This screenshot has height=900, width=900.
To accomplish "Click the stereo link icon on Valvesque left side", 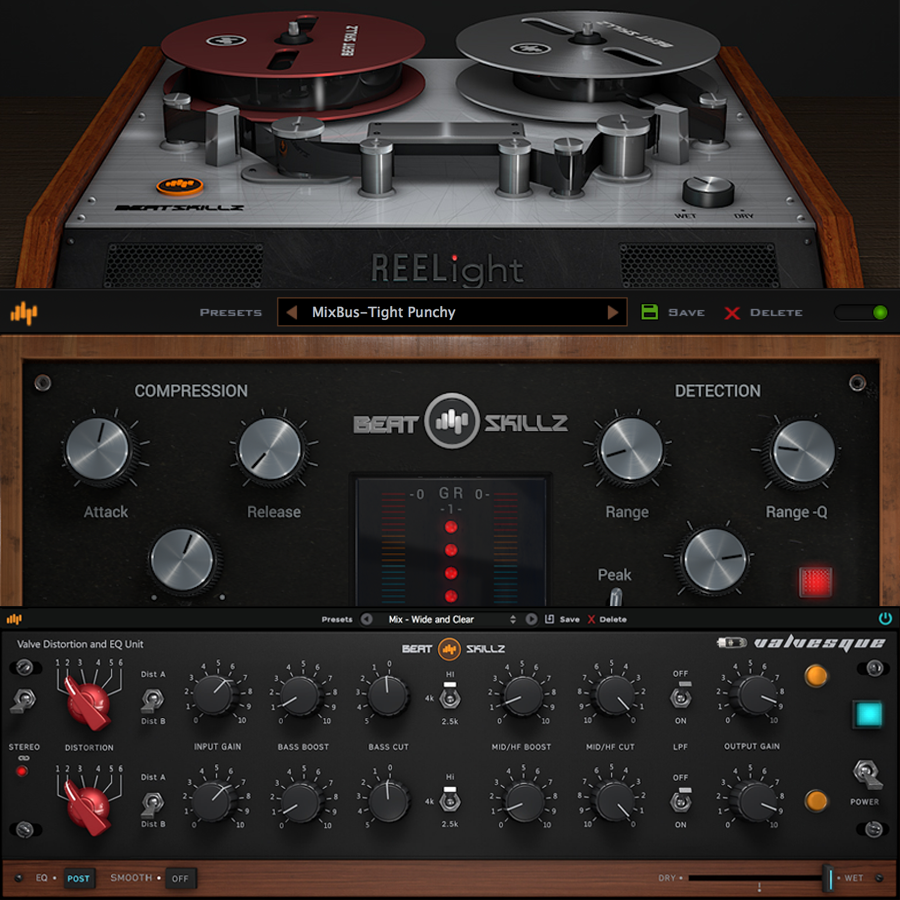I will tap(25, 758).
